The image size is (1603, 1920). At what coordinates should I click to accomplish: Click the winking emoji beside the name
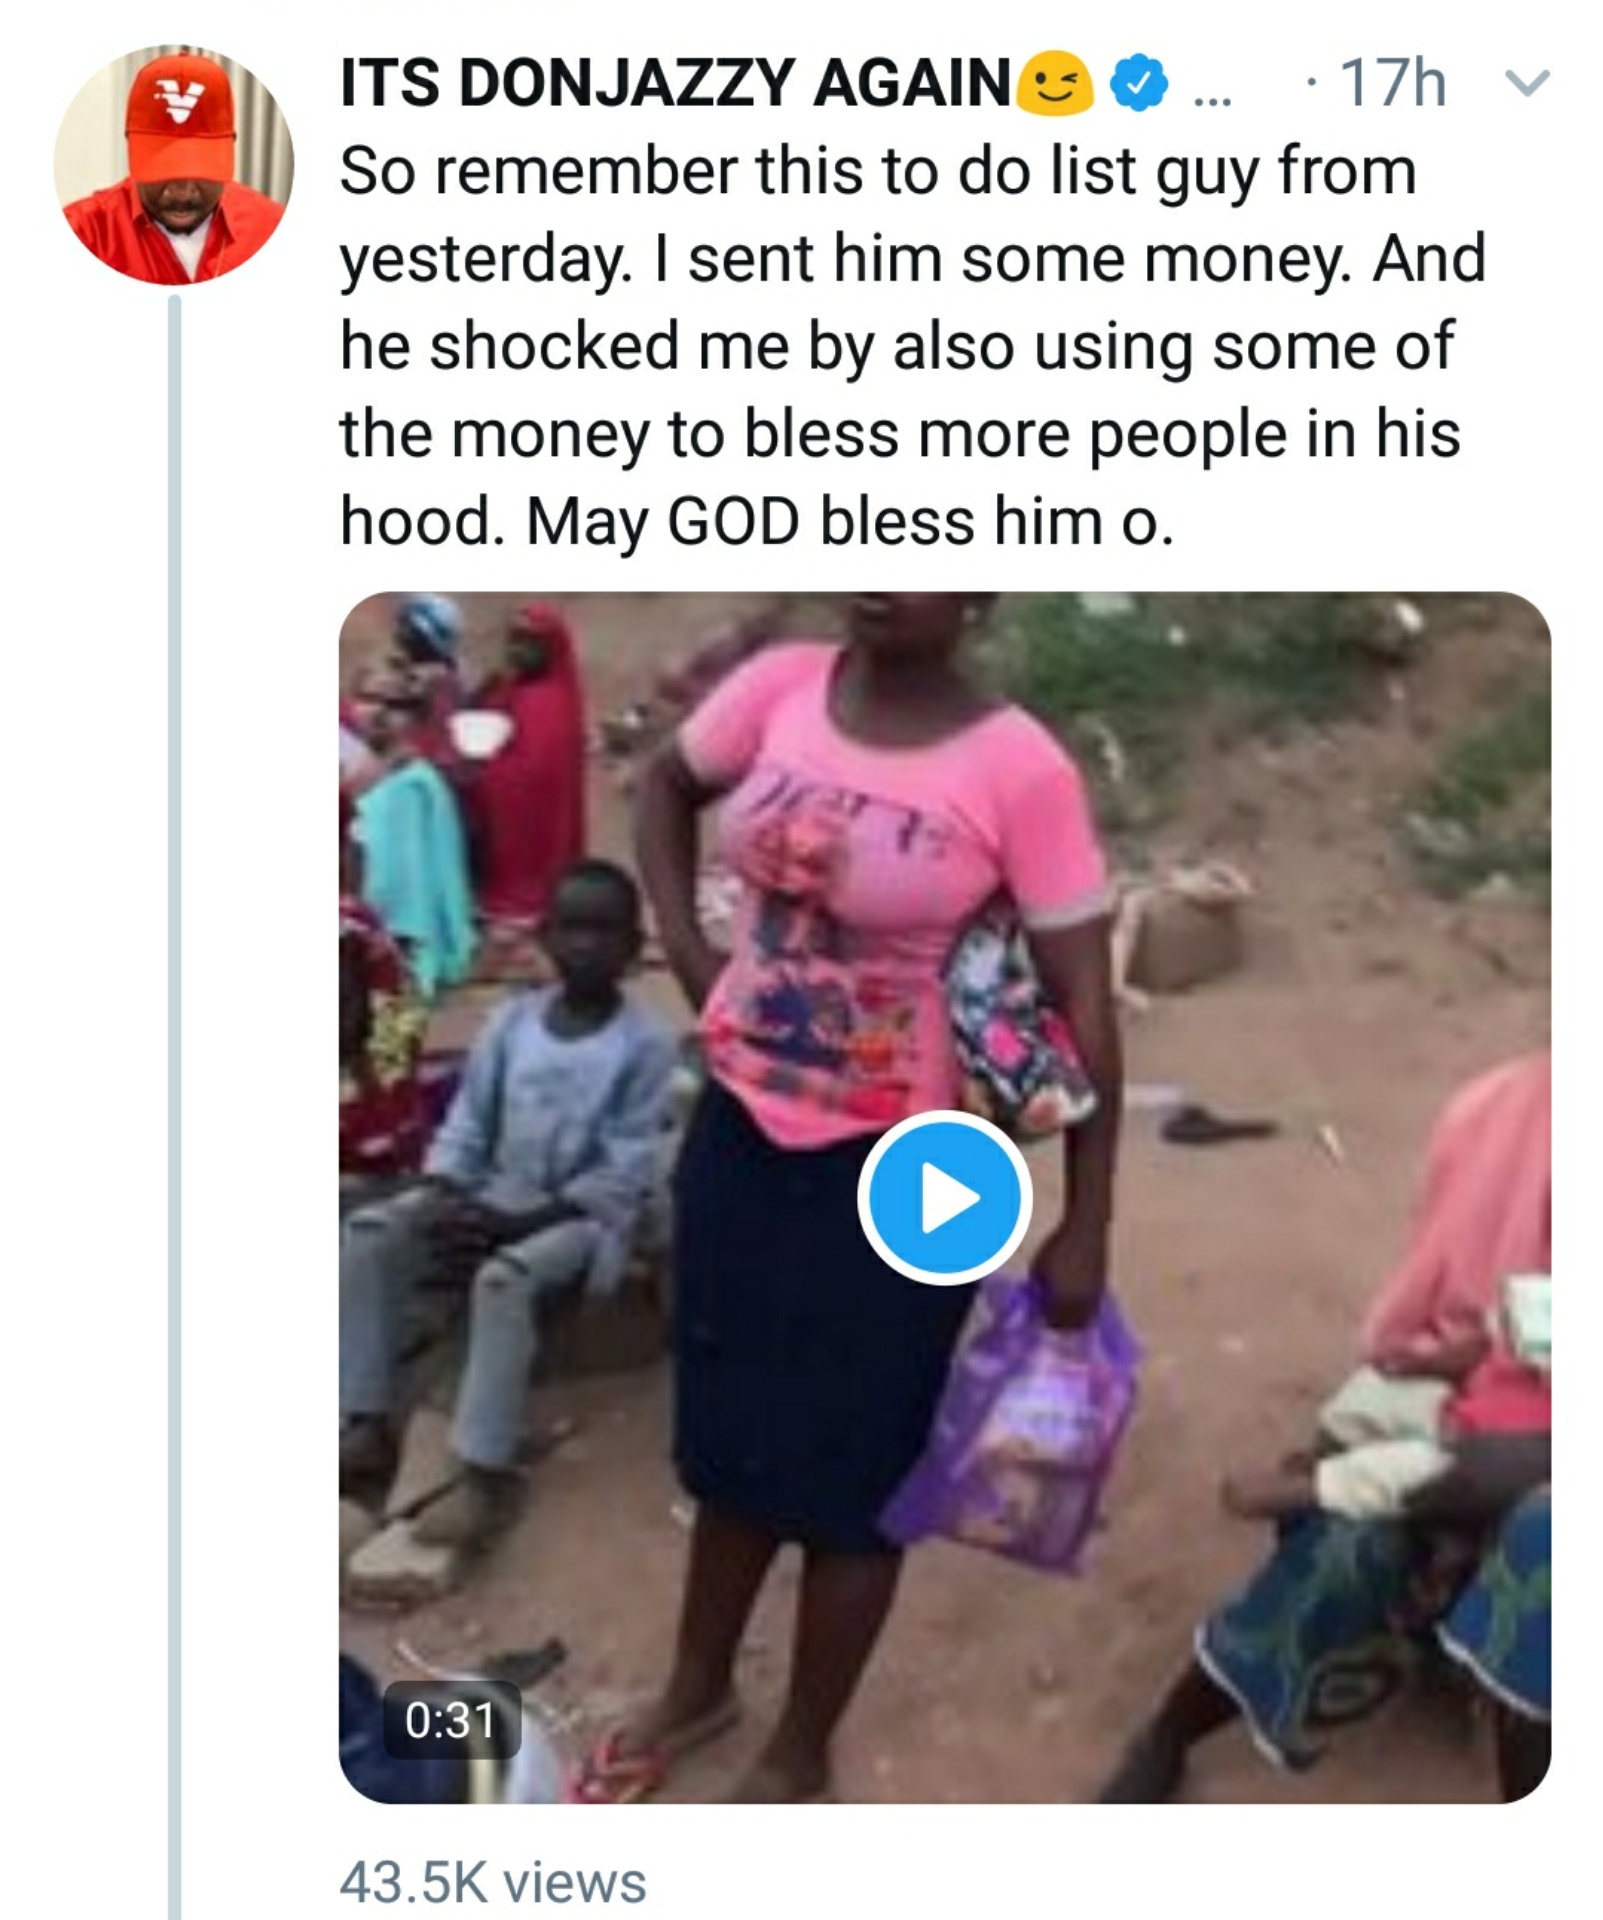(1054, 82)
